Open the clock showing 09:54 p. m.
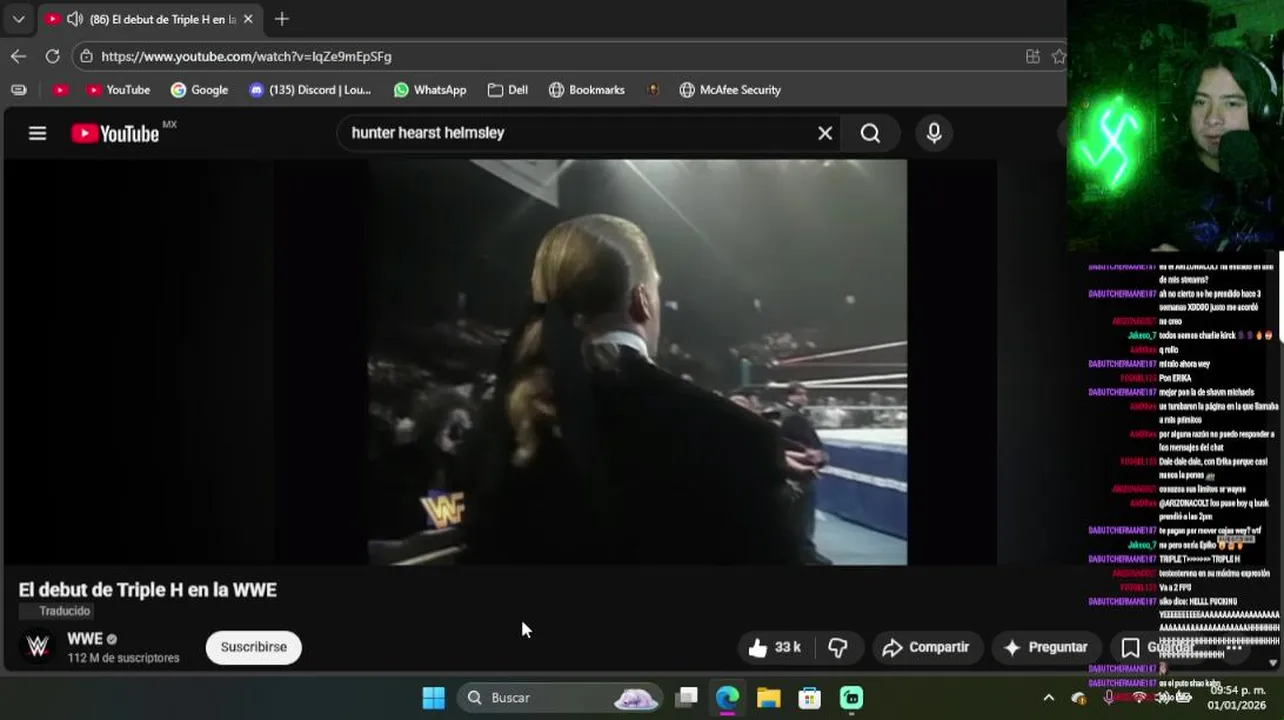This screenshot has width=1284, height=720. tap(1237, 697)
